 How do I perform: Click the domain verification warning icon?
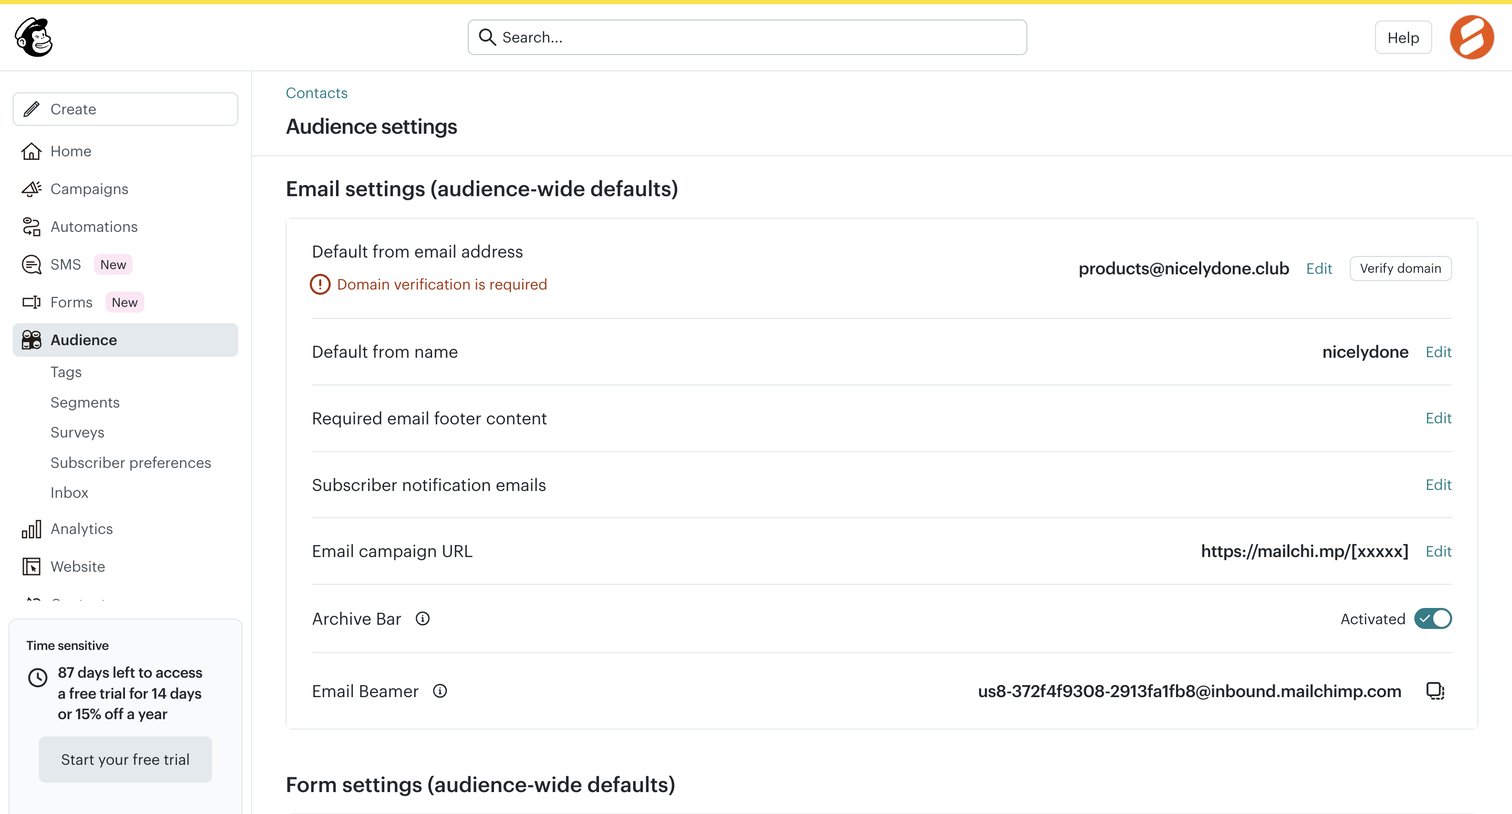pos(320,284)
